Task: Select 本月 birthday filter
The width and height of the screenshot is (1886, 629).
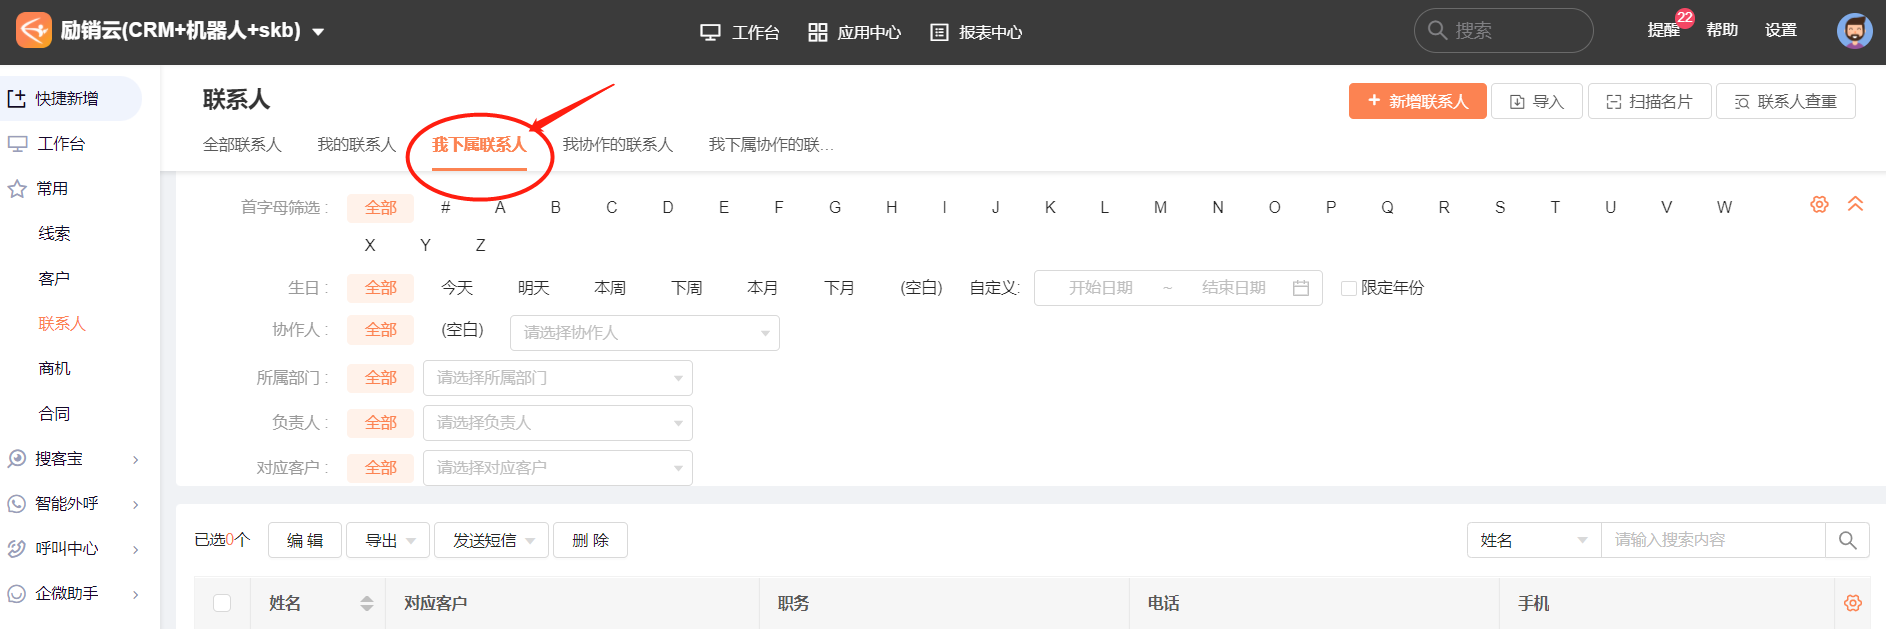Action: coord(763,288)
